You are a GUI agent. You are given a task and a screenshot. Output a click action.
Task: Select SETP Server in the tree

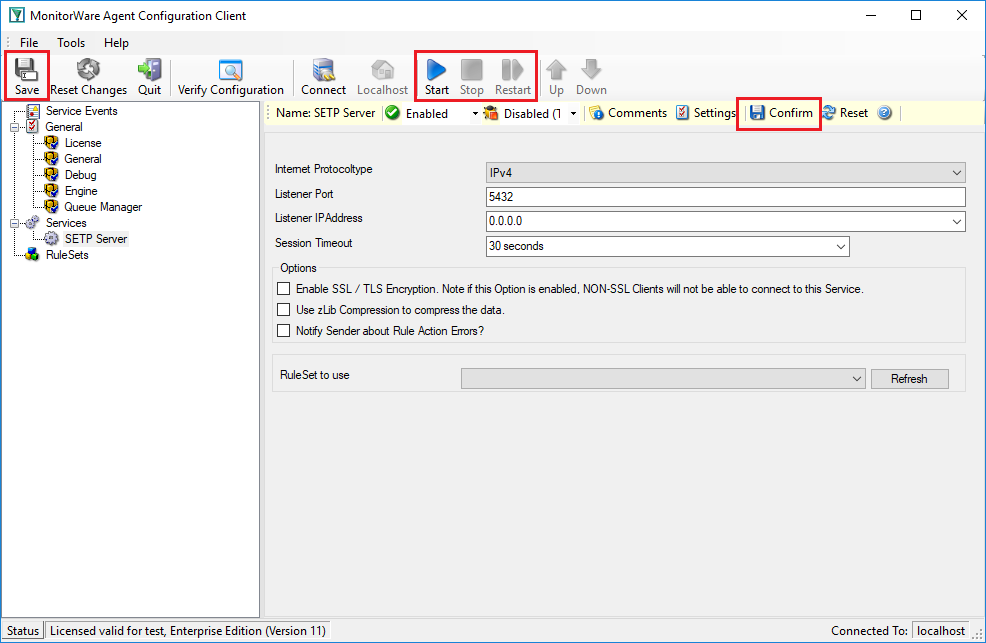pos(96,239)
